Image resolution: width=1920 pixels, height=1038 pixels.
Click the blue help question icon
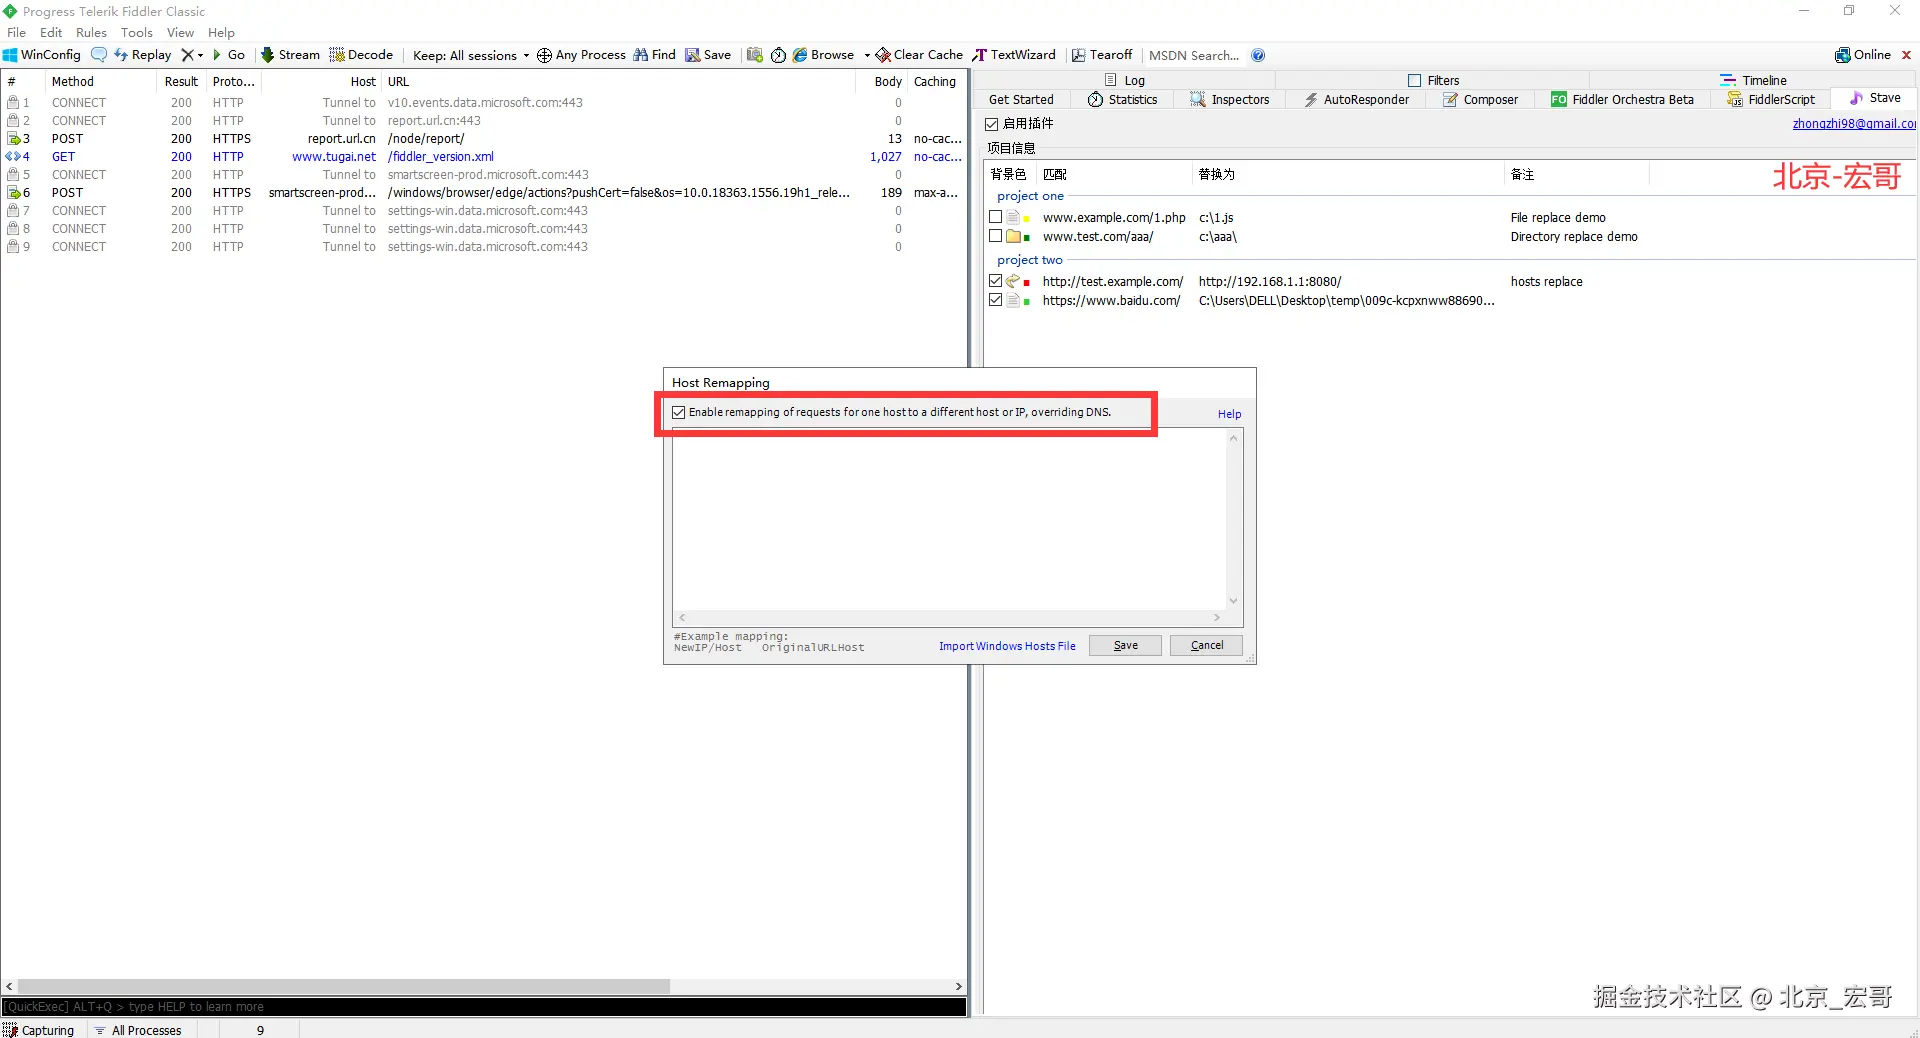click(1258, 55)
